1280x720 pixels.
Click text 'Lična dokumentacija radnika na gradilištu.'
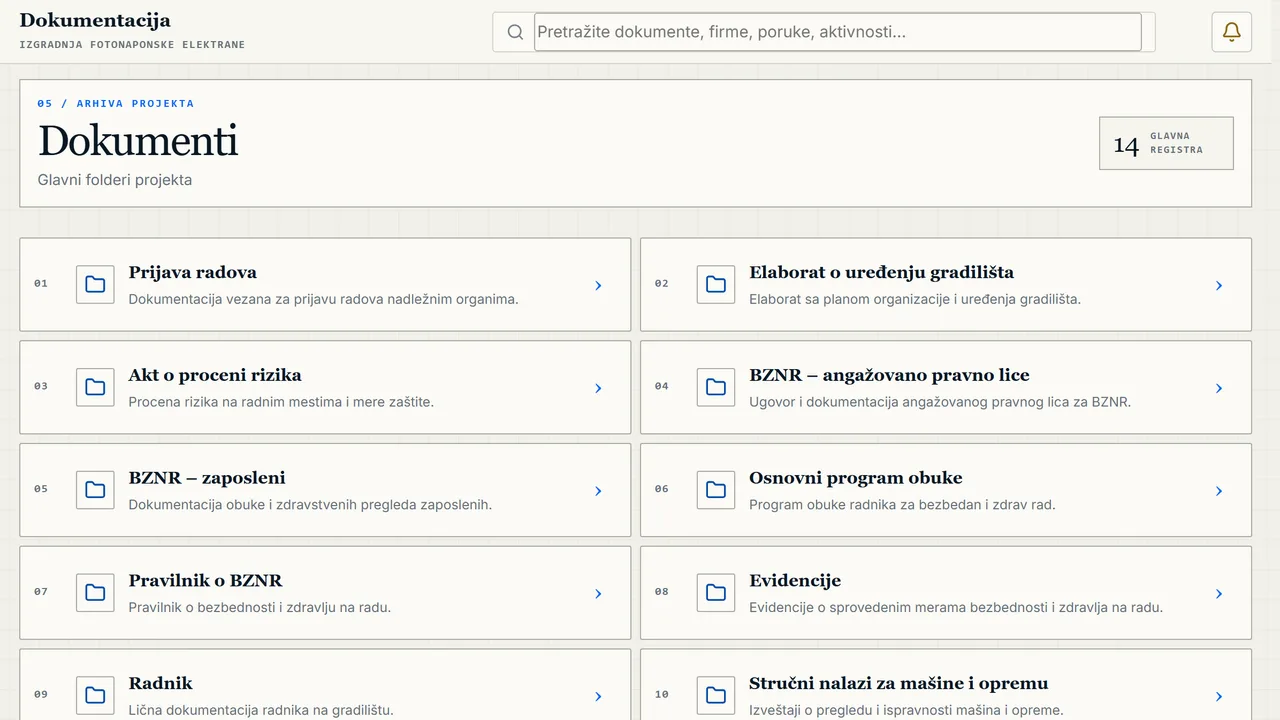(261, 710)
